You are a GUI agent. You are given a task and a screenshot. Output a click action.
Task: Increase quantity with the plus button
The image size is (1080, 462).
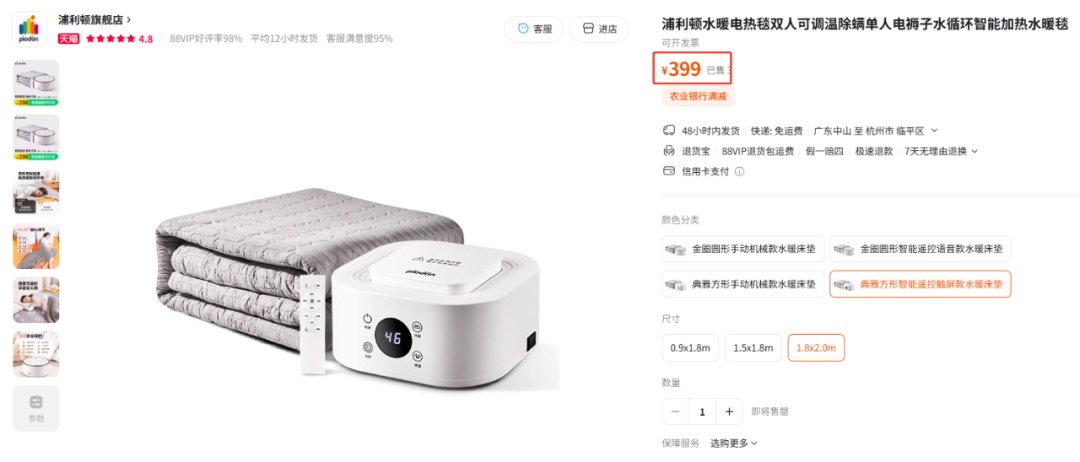(x=729, y=412)
